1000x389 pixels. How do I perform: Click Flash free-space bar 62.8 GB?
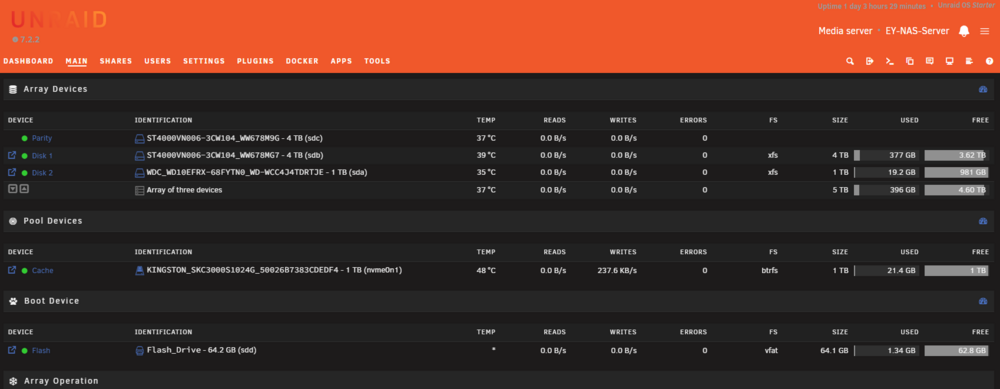(956, 350)
